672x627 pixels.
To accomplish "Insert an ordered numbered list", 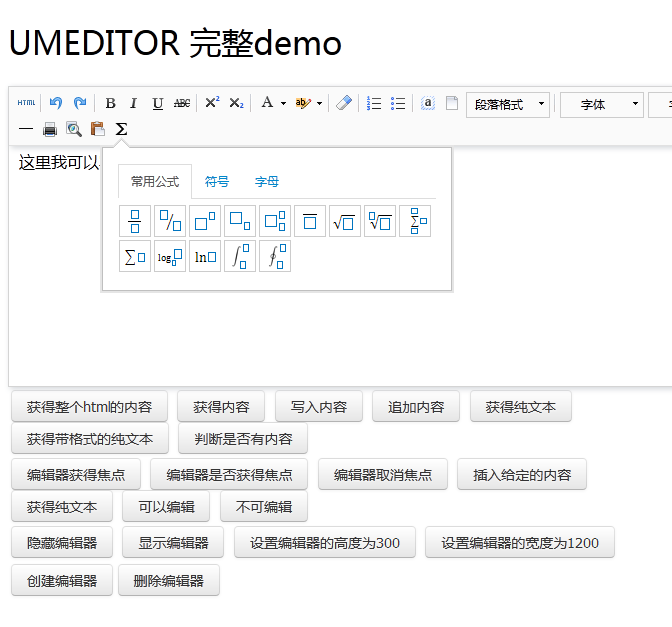I will [x=374, y=103].
